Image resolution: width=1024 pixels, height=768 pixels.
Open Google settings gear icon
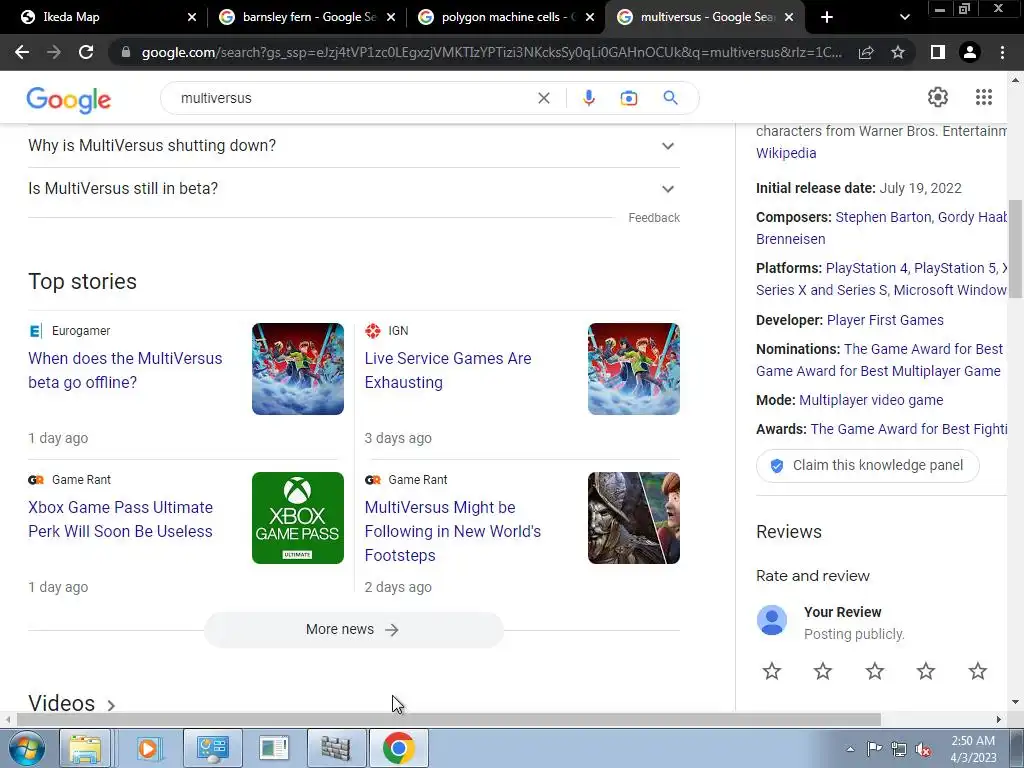(938, 97)
